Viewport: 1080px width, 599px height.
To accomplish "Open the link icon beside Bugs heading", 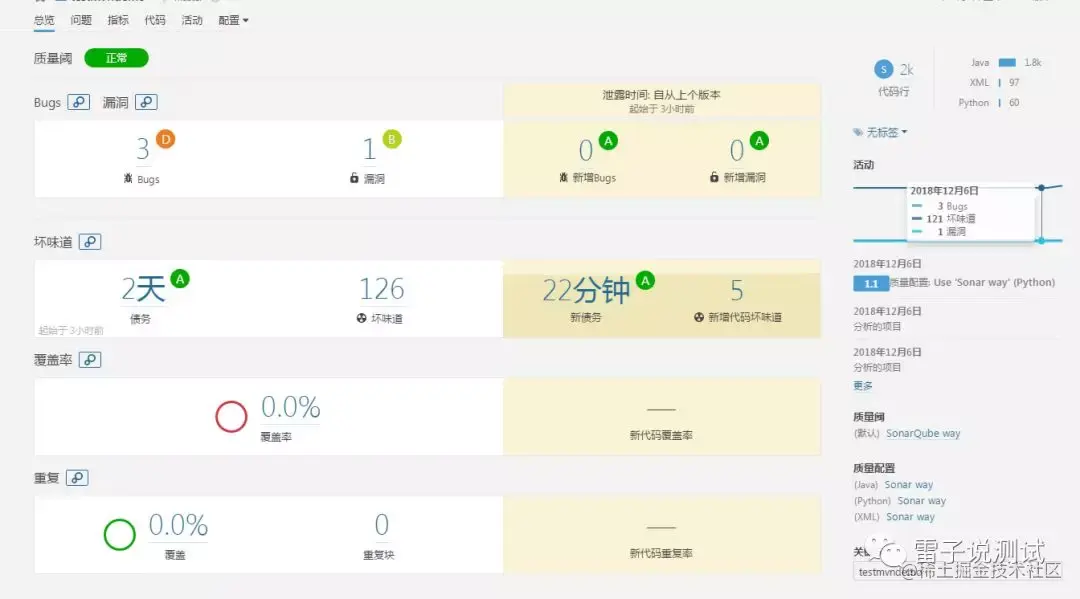I will tap(79, 102).
